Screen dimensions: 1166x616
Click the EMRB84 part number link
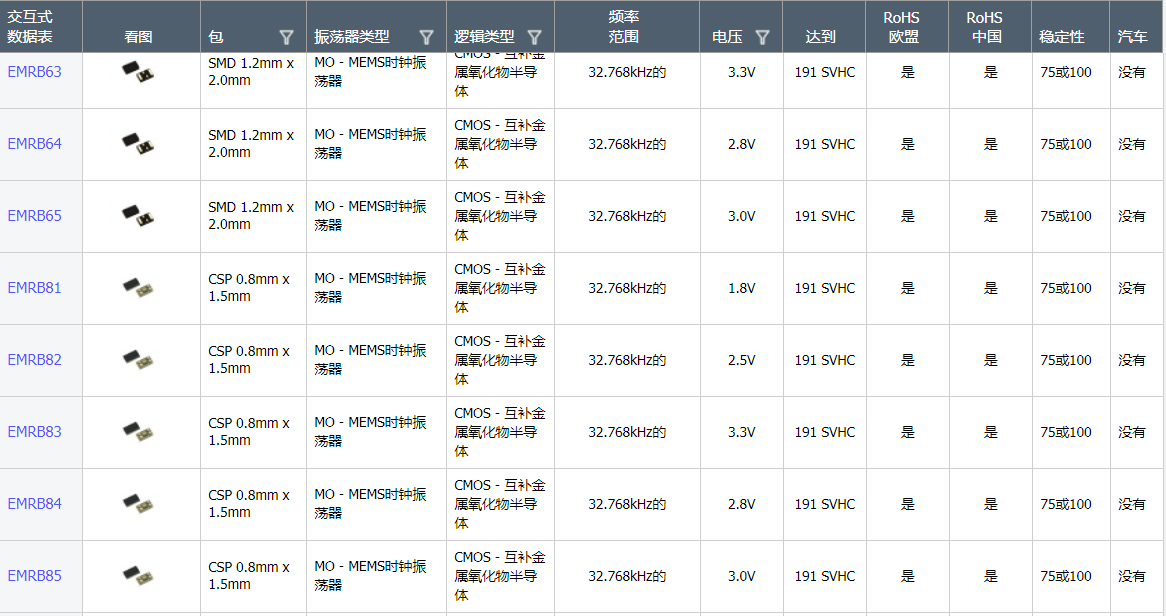[35, 504]
